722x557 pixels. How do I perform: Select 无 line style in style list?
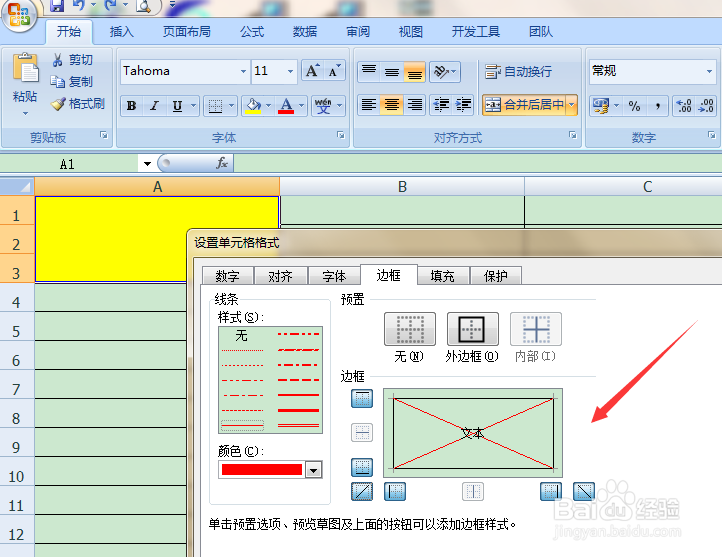(242, 335)
